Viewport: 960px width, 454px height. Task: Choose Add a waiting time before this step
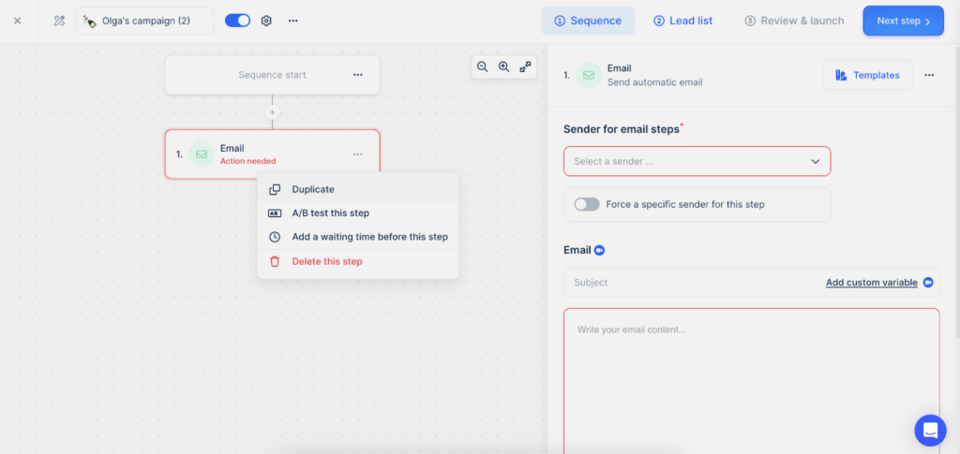point(358,237)
